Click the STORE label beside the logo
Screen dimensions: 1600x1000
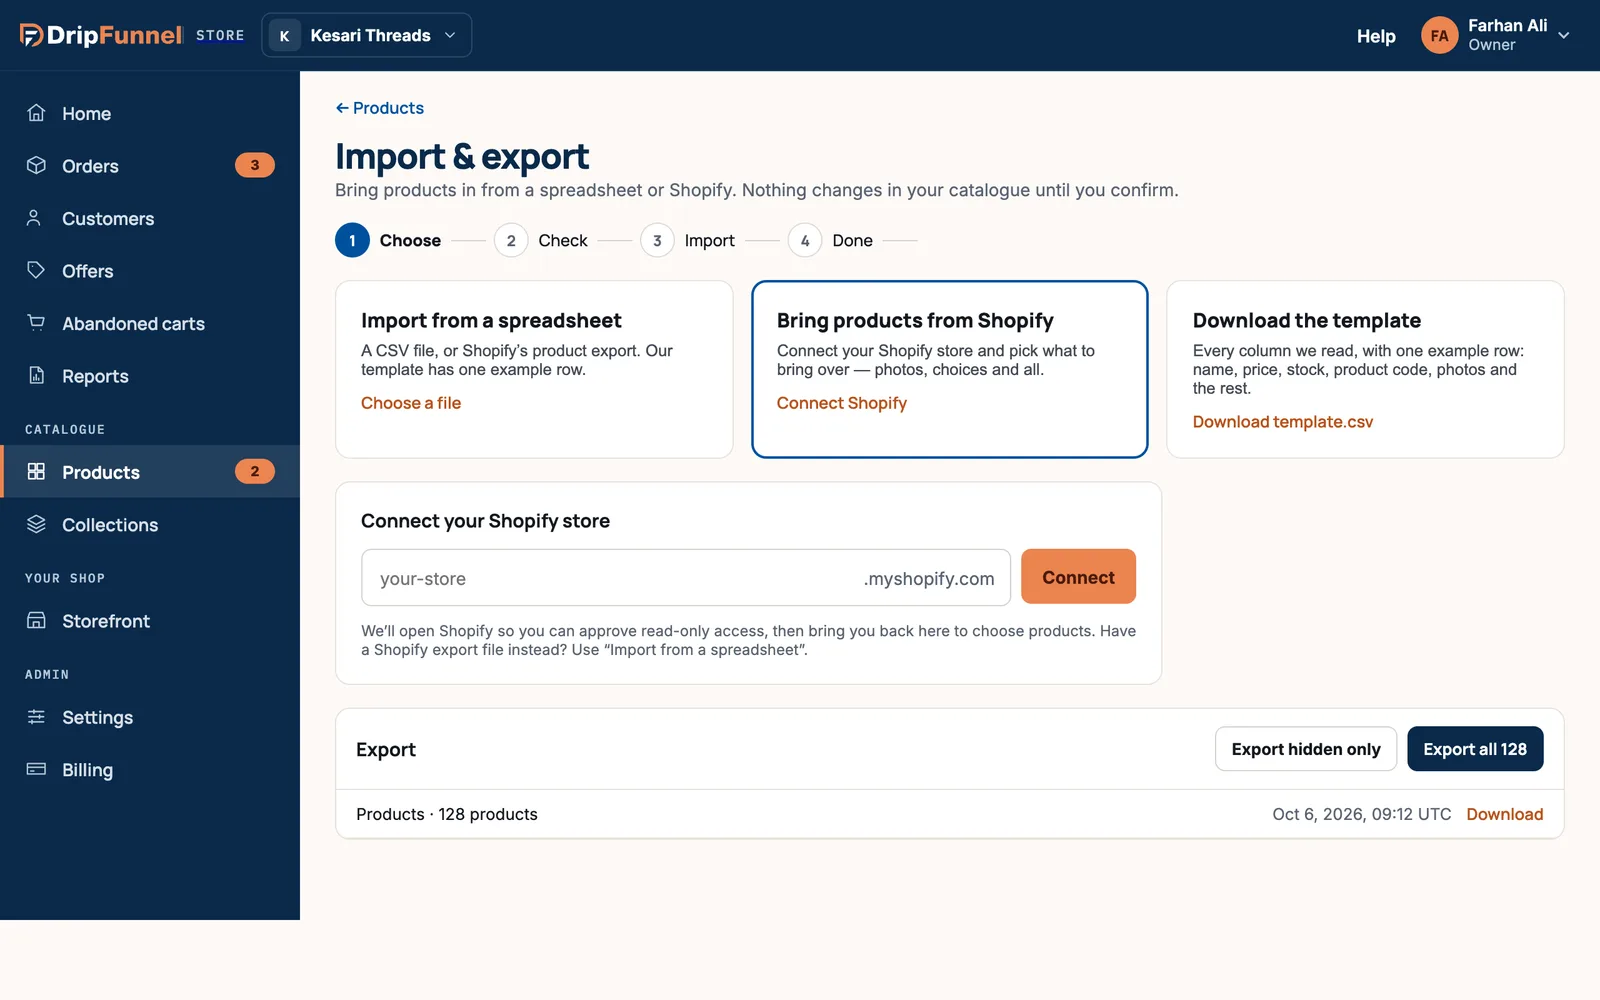click(220, 36)
